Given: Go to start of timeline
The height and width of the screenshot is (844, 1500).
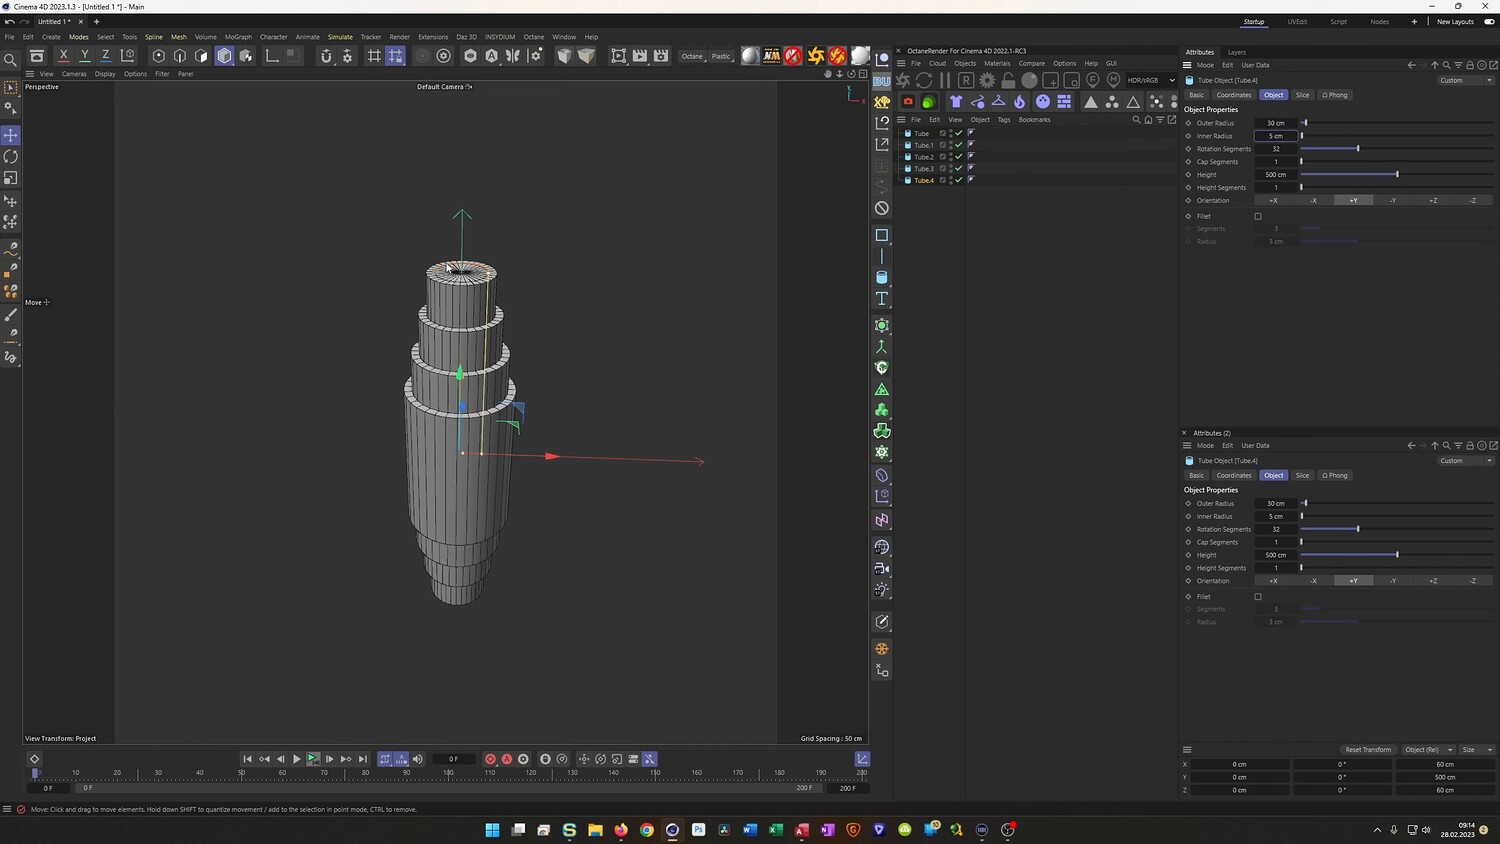Looking at the screenshot, I should pyautogui.click(x=247, y=759).
